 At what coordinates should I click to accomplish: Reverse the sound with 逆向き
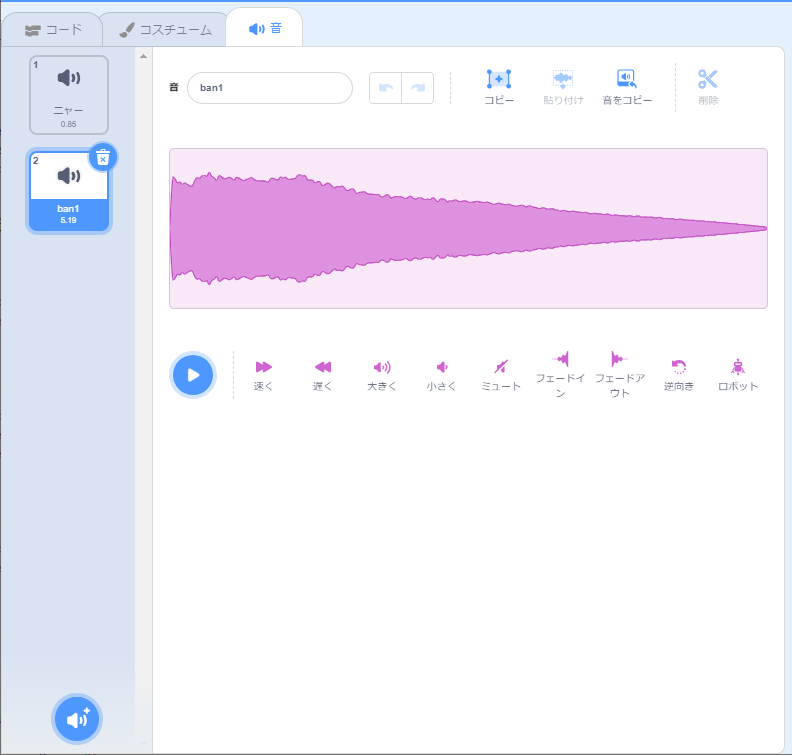[x=679, y=376]
